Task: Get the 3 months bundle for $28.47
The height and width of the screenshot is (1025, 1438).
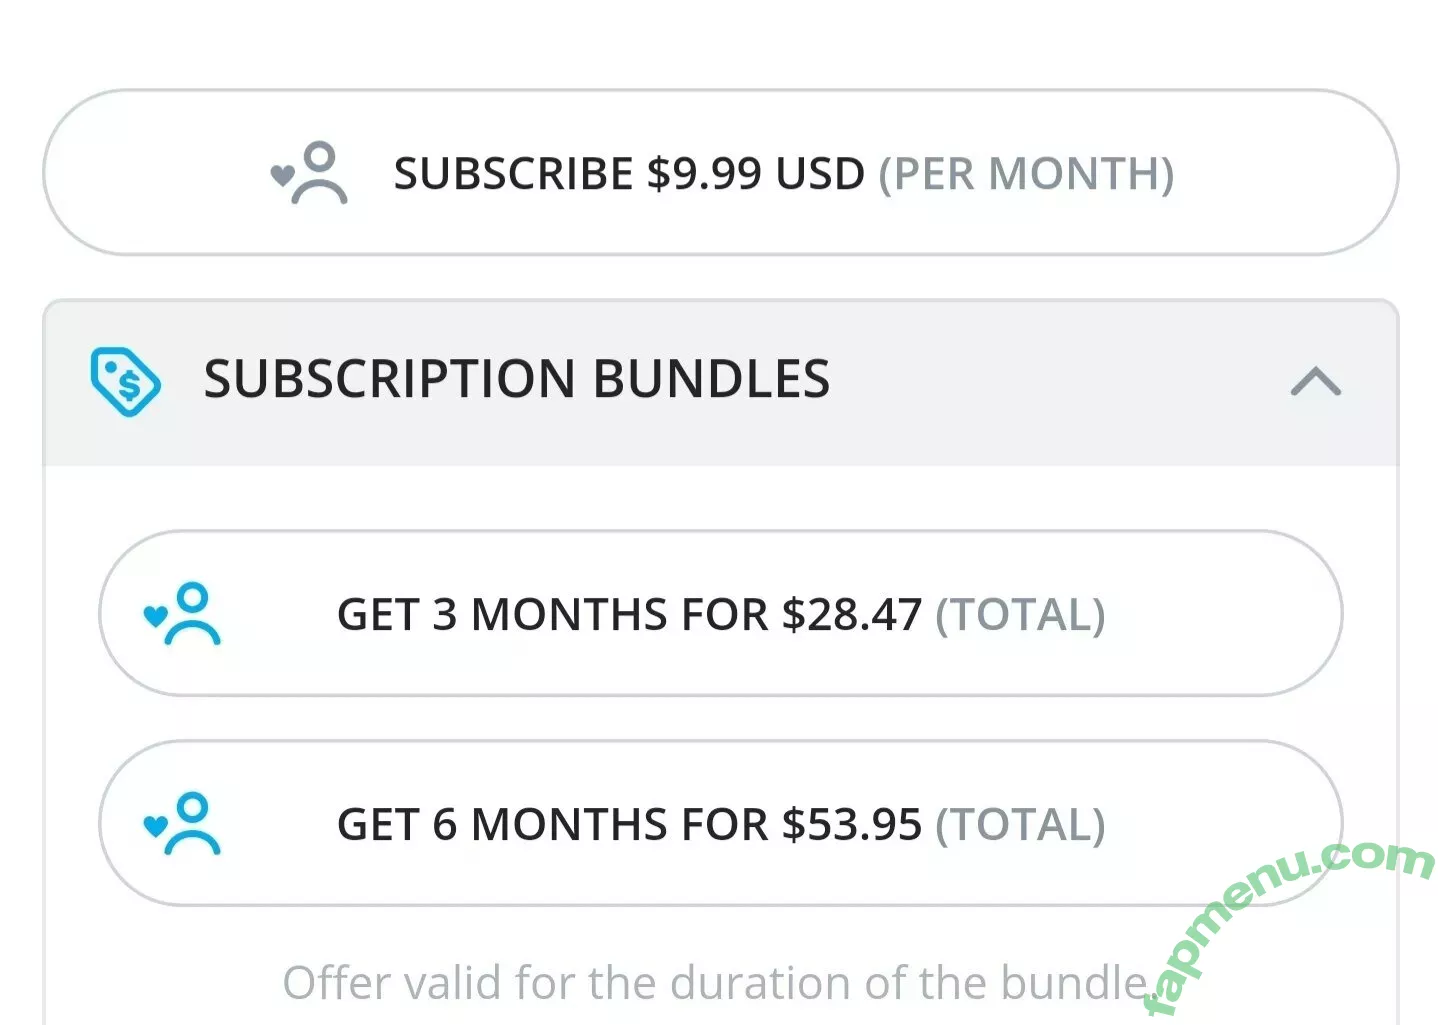Action: point(720,614)
